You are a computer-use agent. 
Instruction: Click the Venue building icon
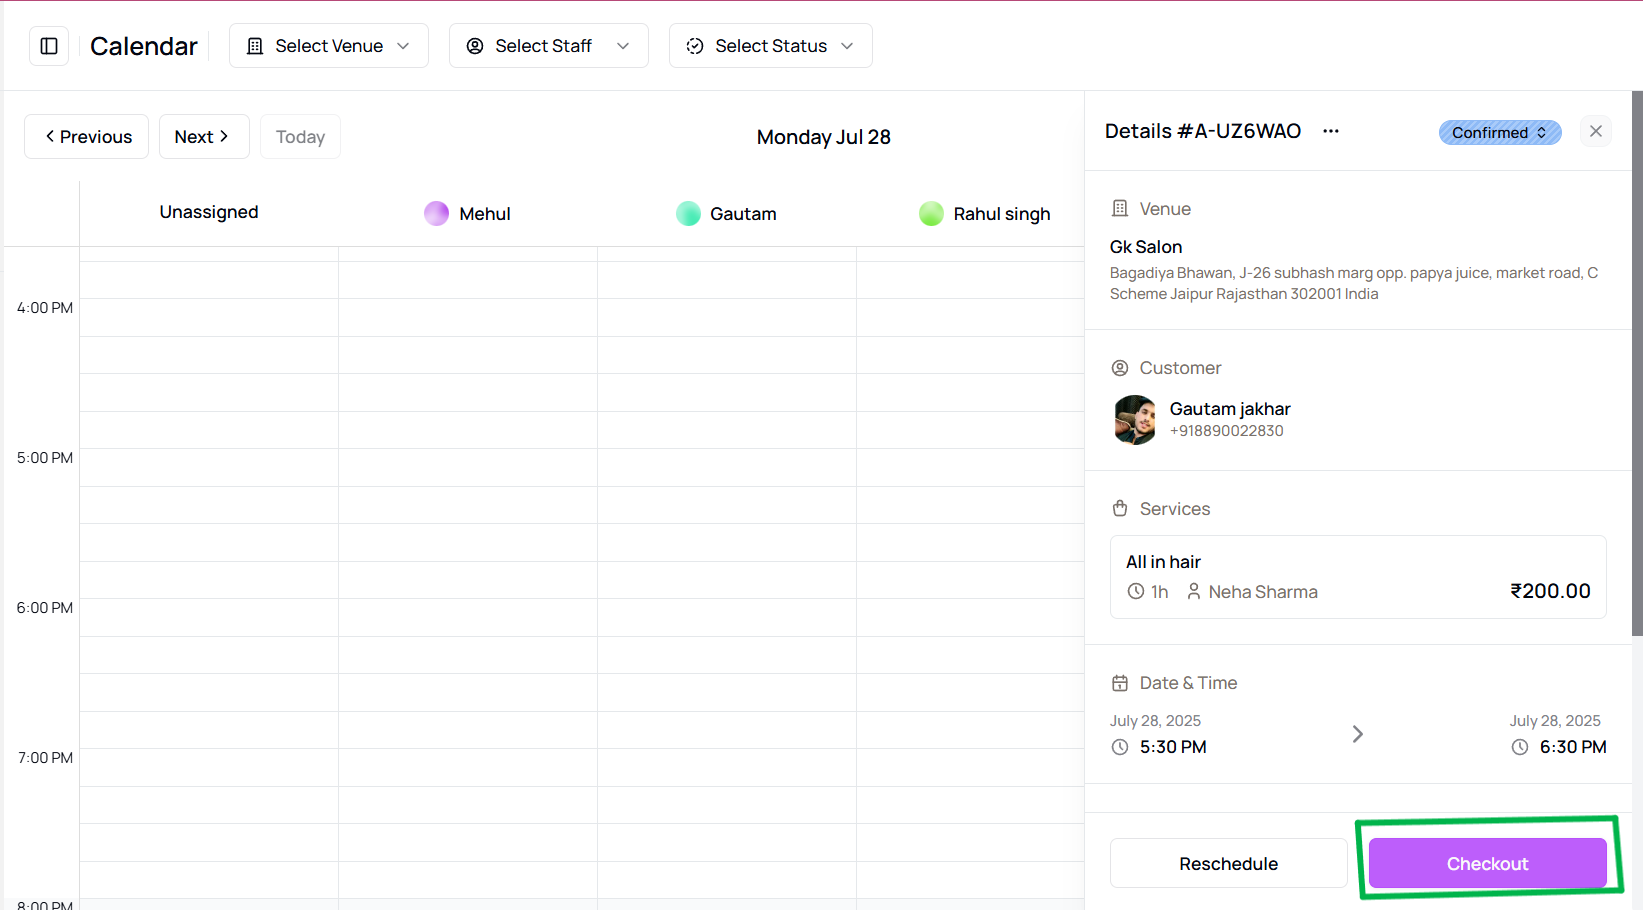(1120, 209)
